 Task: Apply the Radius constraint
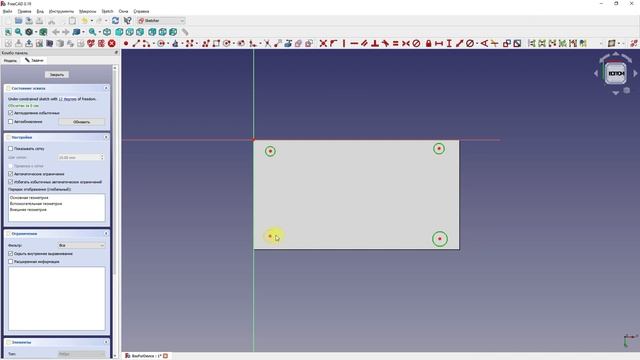470,43
